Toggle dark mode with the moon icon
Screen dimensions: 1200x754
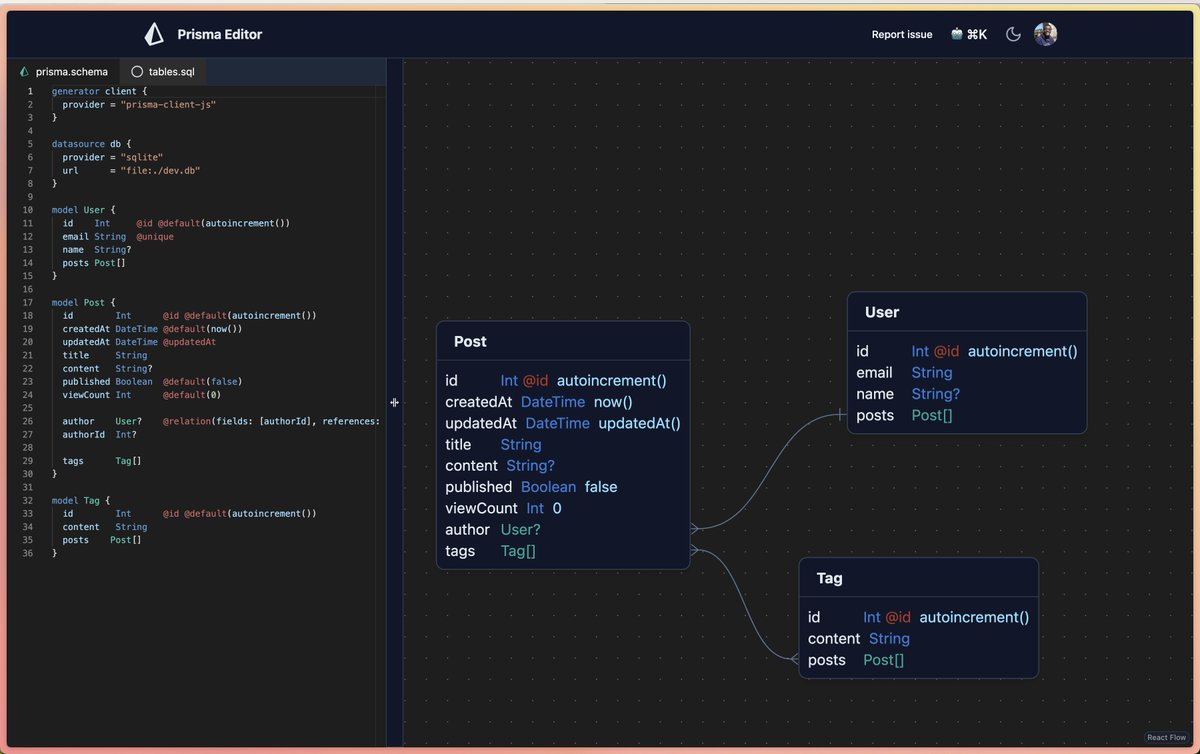(1012, 33)
